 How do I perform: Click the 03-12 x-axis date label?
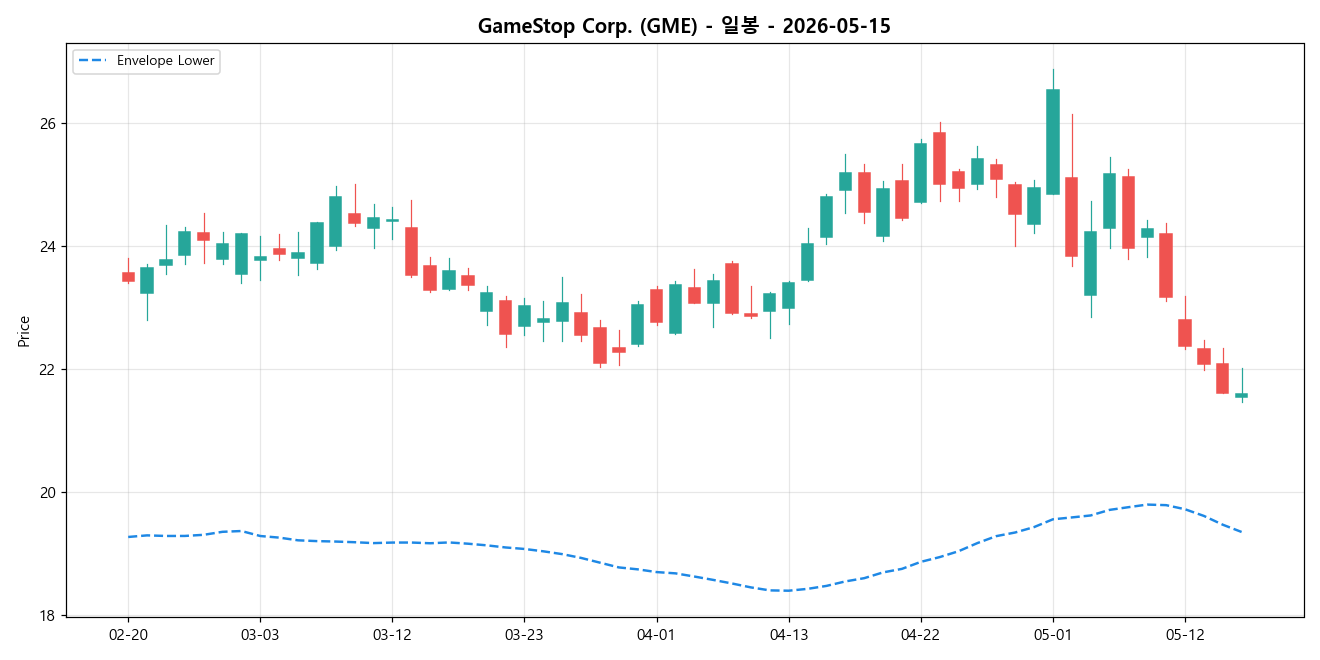click(x=392, y=634)
